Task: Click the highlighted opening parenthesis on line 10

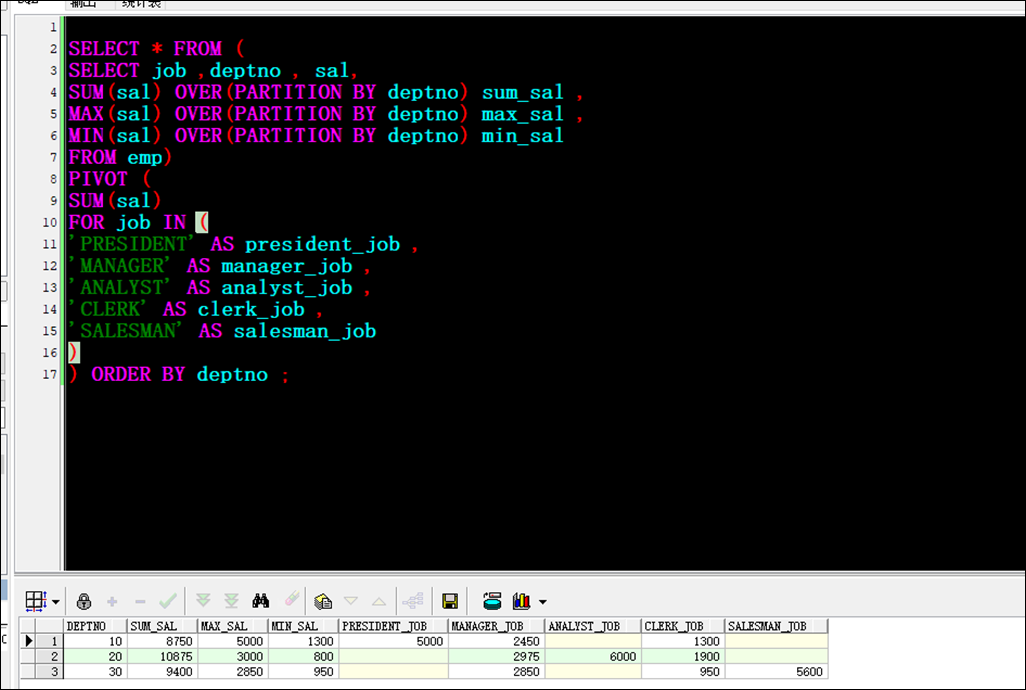Action: point(202,222)
